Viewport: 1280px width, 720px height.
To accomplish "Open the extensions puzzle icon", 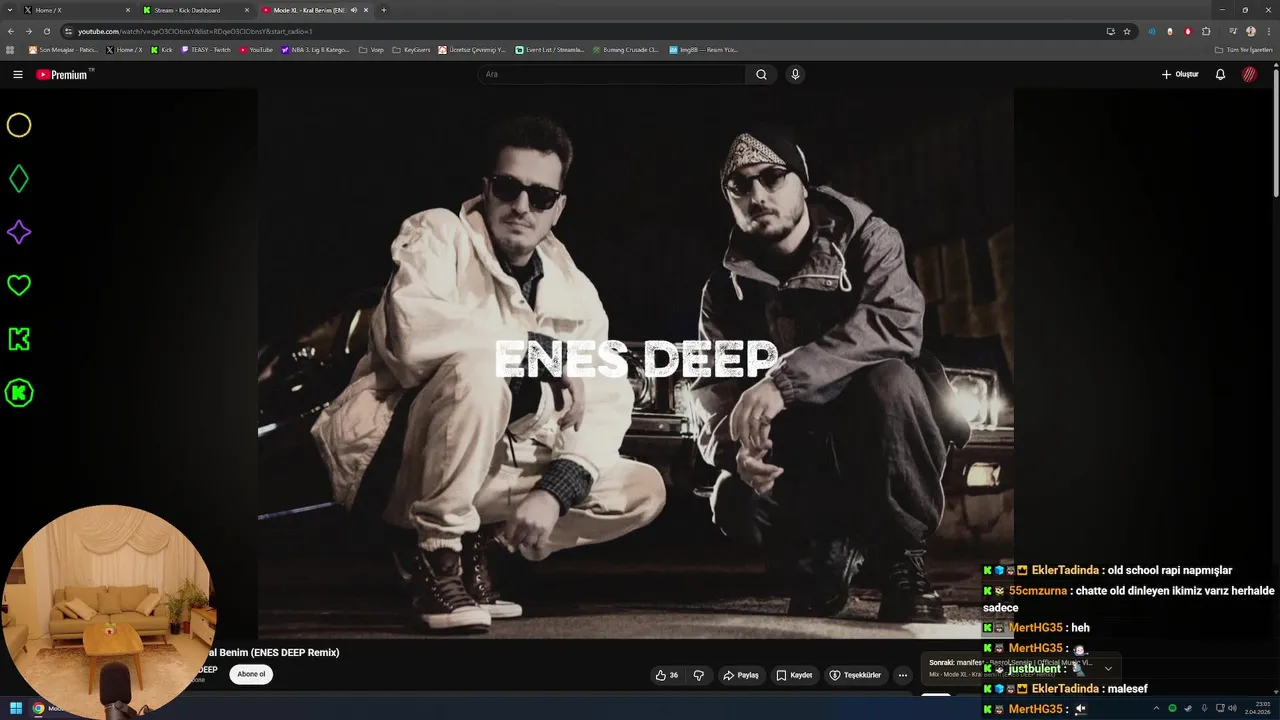I will tap(1206, 31).
